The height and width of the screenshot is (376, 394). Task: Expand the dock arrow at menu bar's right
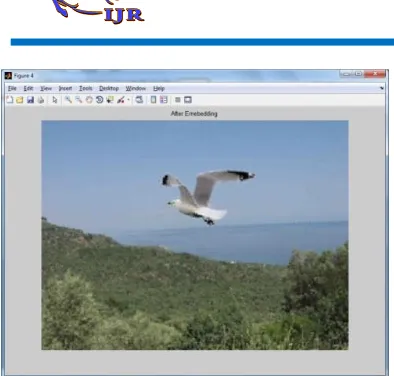click(x=382, y=88)
